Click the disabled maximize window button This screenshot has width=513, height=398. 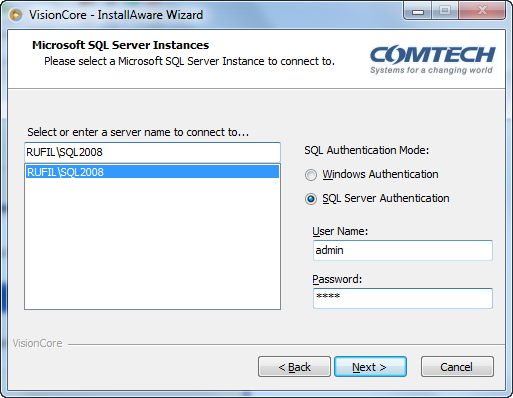[445, 11]
